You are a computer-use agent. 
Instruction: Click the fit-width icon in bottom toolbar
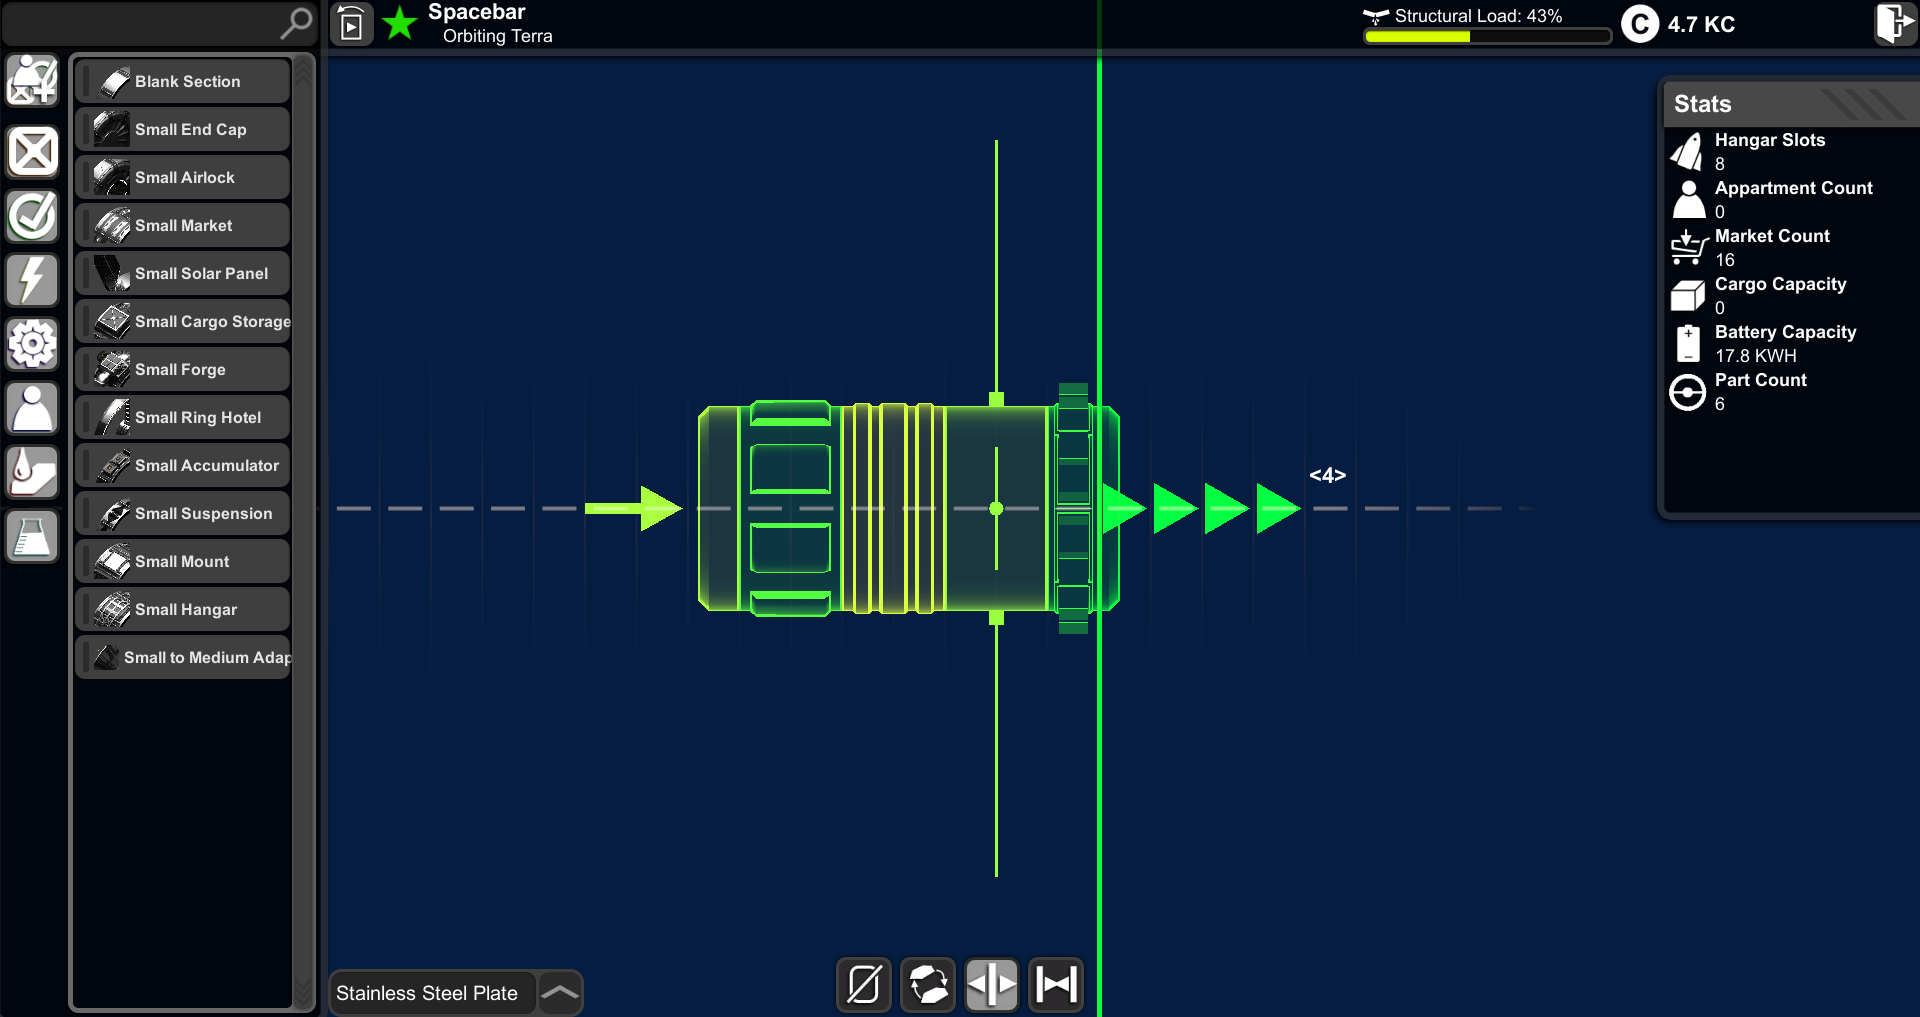pyautogui.click(x=1056, y=985)
